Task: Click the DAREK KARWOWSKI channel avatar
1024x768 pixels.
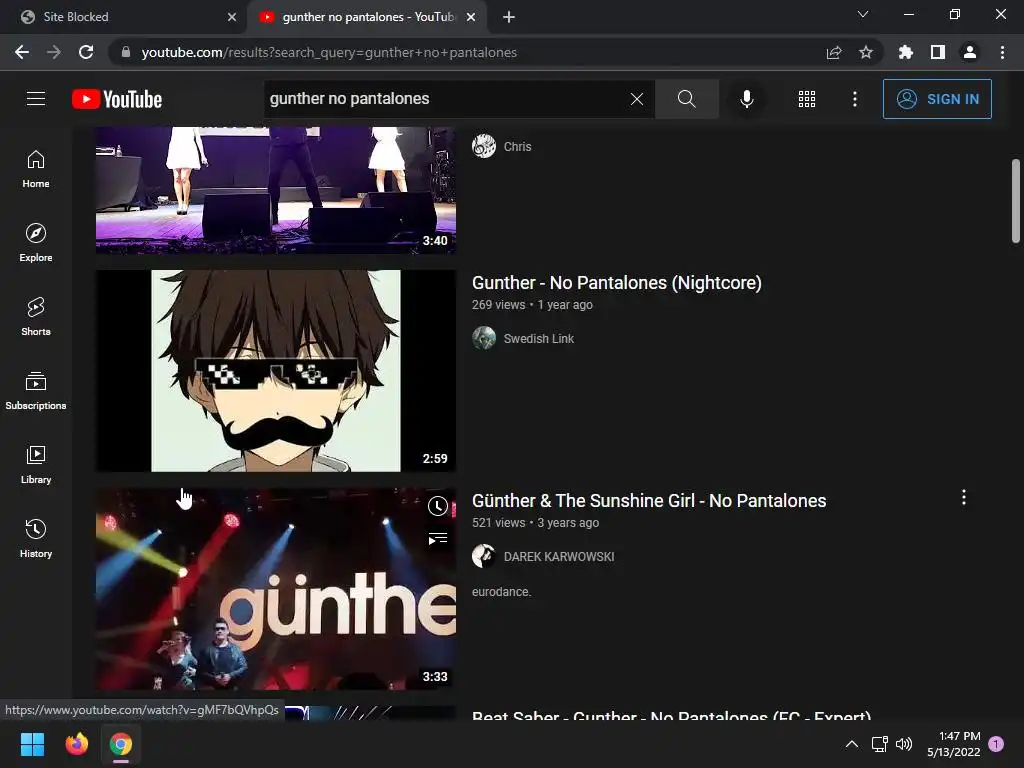Action: point(484,556)
